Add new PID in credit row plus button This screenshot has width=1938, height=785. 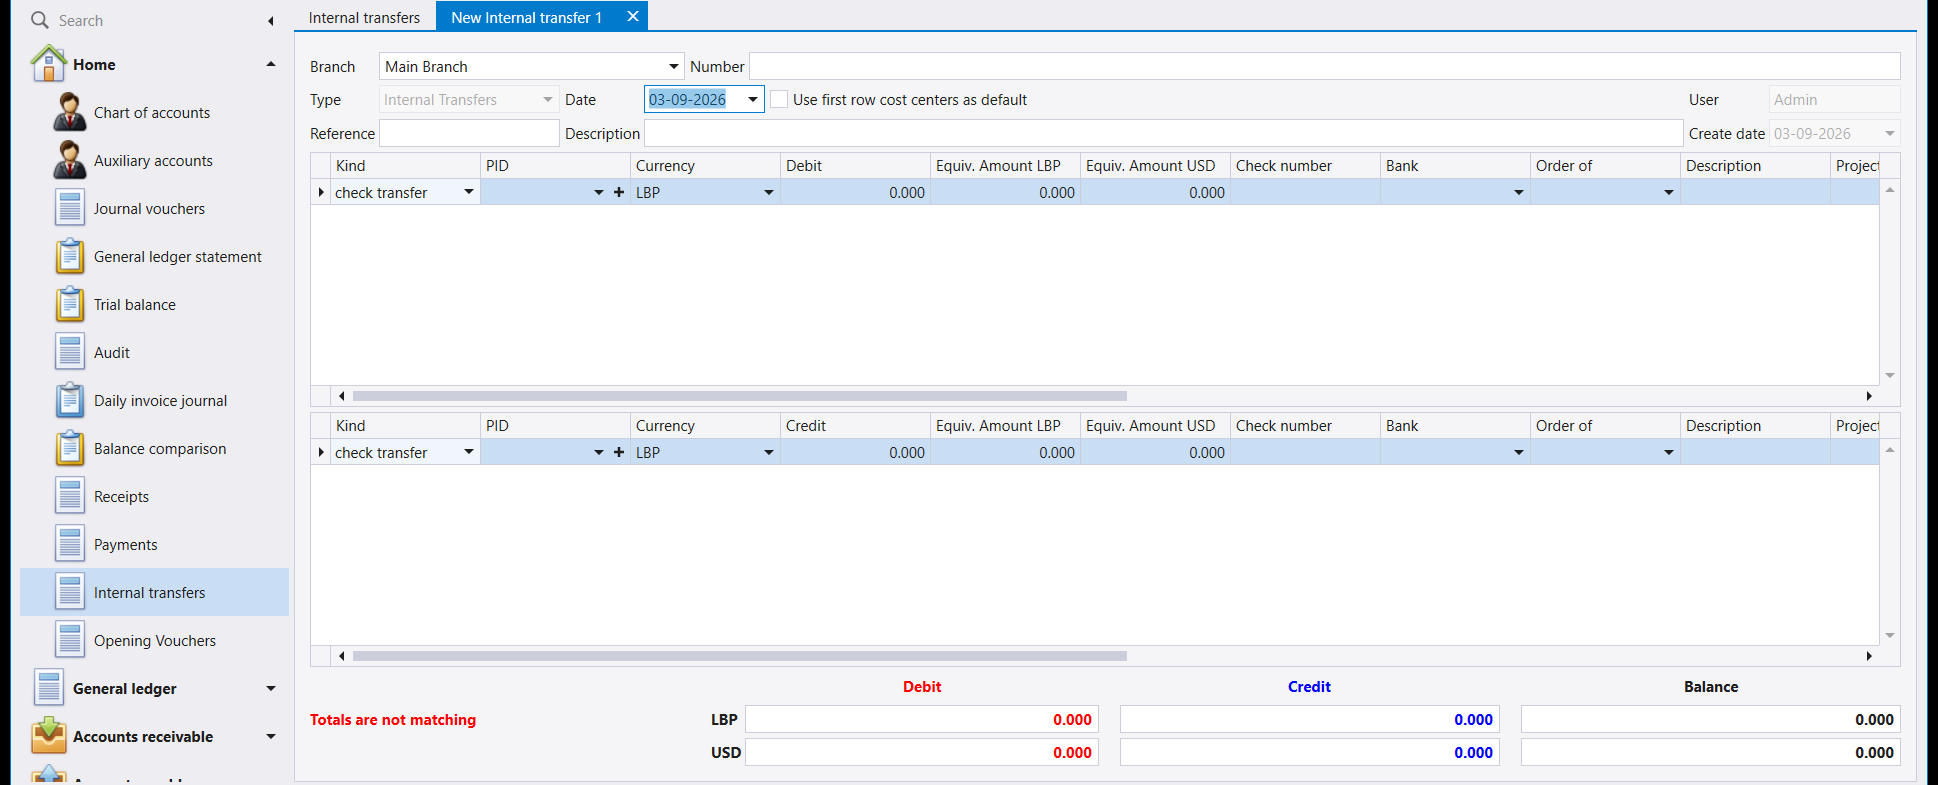(619, 452)
